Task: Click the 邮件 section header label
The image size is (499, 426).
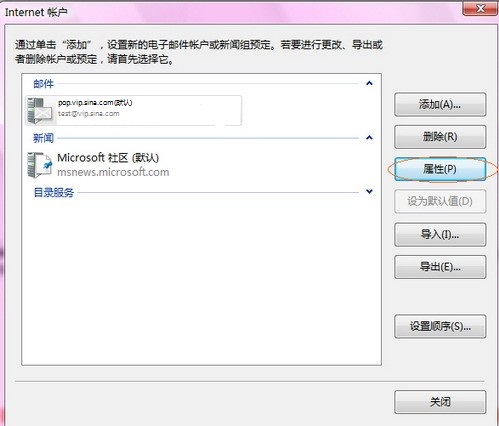Action: (43, 84)
